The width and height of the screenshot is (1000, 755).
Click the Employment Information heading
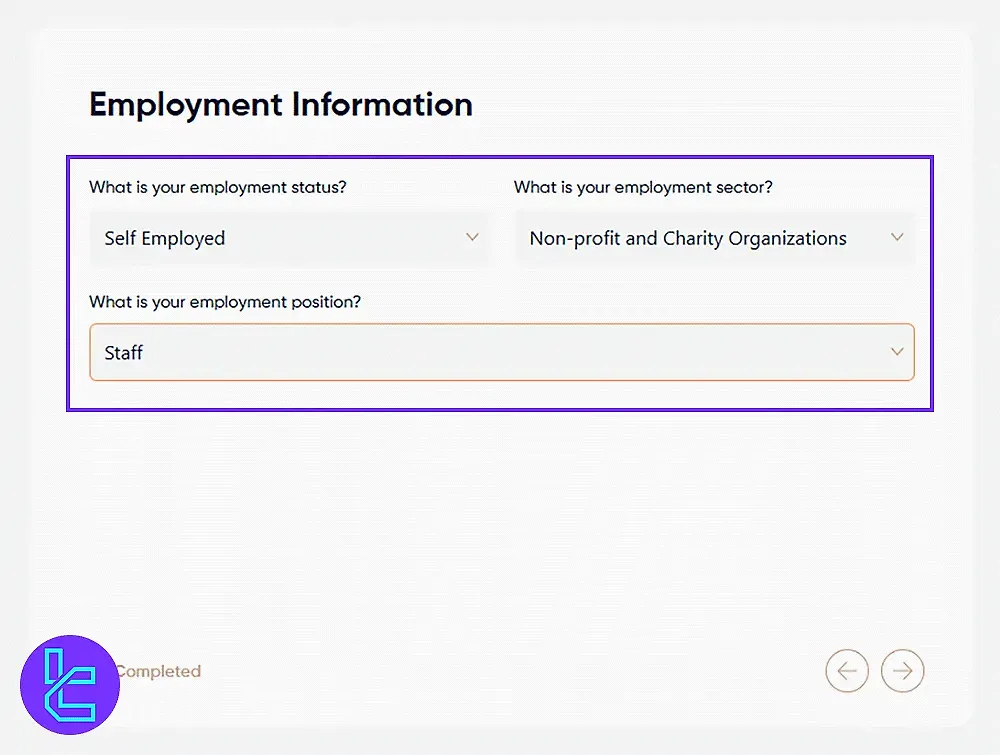coord(281,104)
